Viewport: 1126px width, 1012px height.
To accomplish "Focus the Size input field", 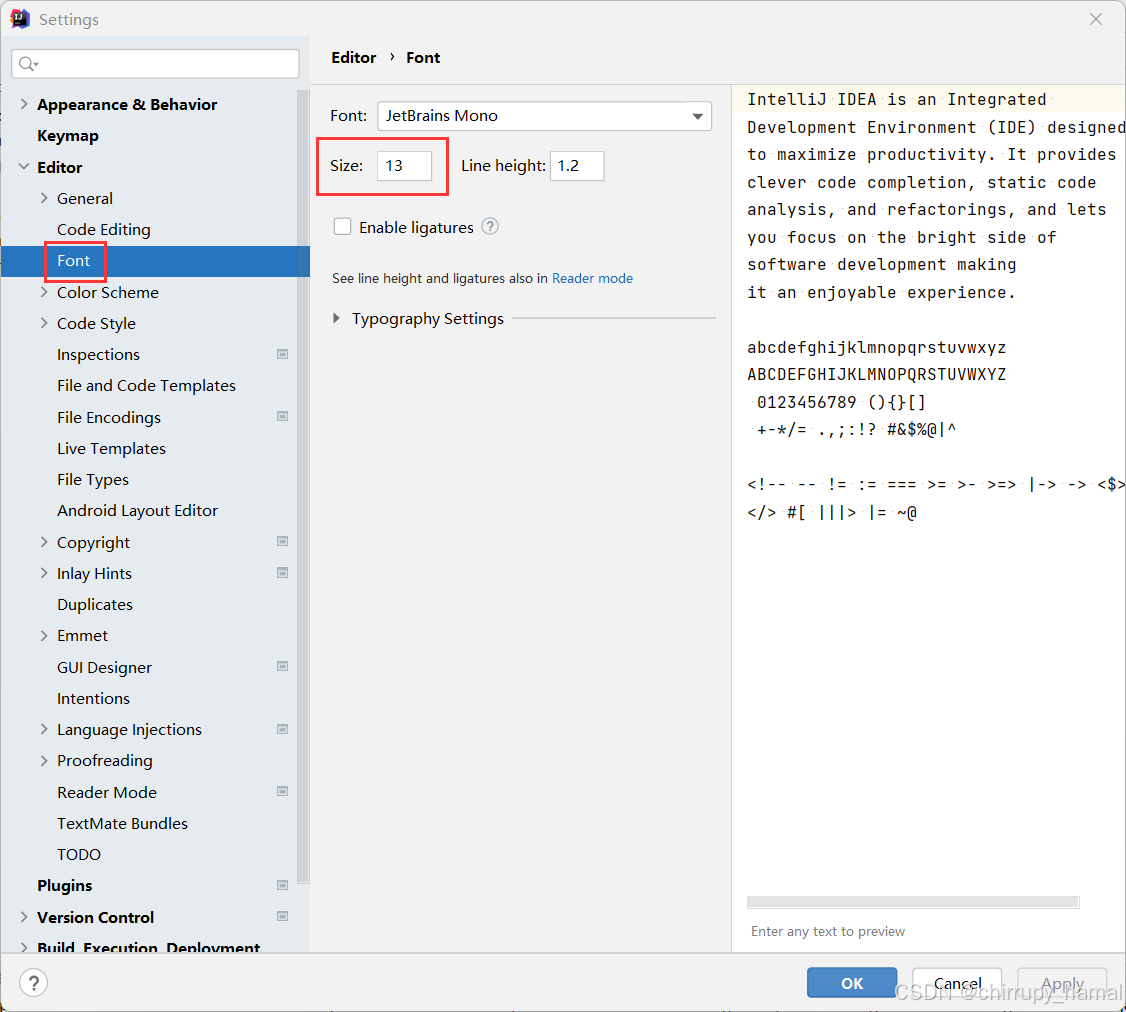I will [x=404, y=166].
